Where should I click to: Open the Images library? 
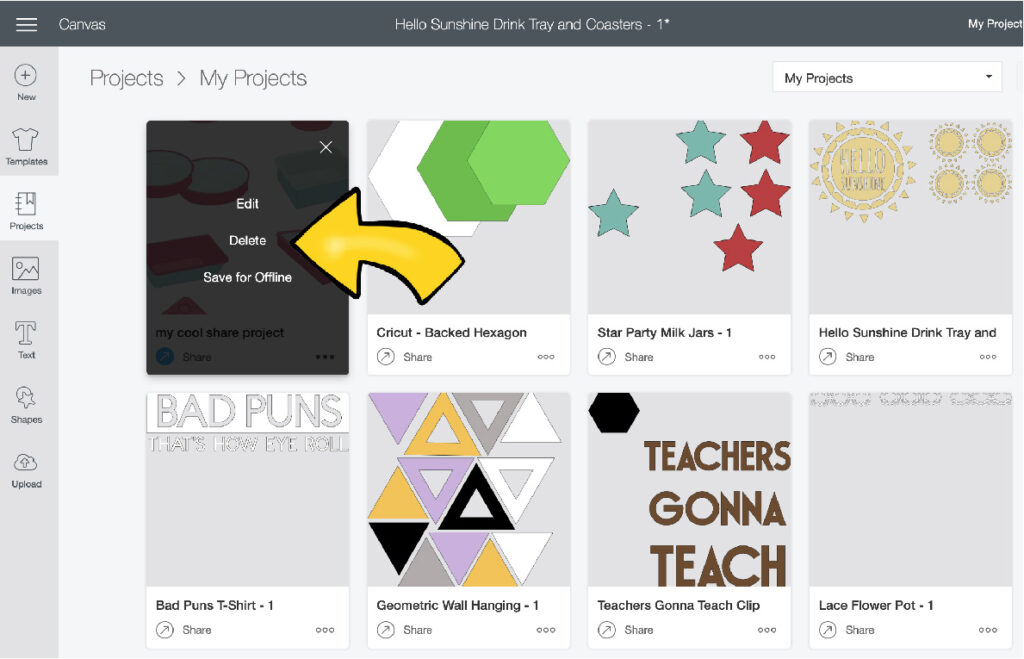click(x=26, y=276)
